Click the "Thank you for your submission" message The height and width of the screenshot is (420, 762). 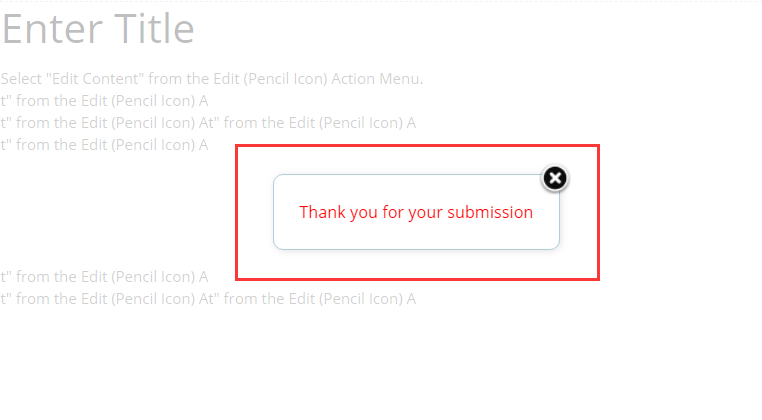coord(416,212)
